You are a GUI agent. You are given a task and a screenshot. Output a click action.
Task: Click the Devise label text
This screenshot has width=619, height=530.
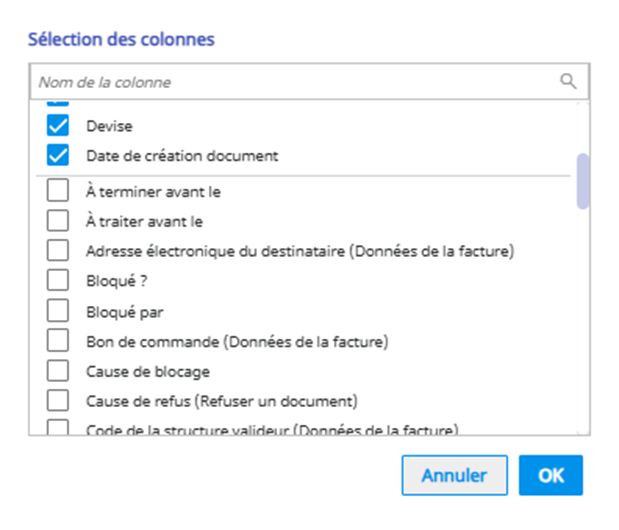(x=109, y=127)
